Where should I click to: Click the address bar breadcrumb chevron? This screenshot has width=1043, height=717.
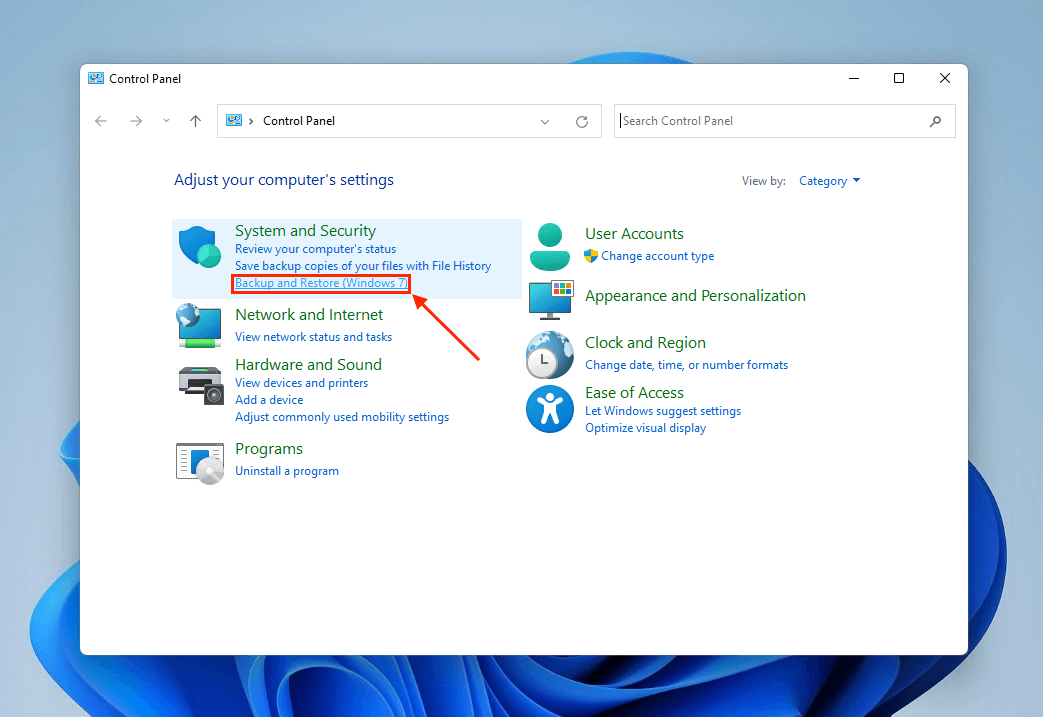click(x=251, y=121)
